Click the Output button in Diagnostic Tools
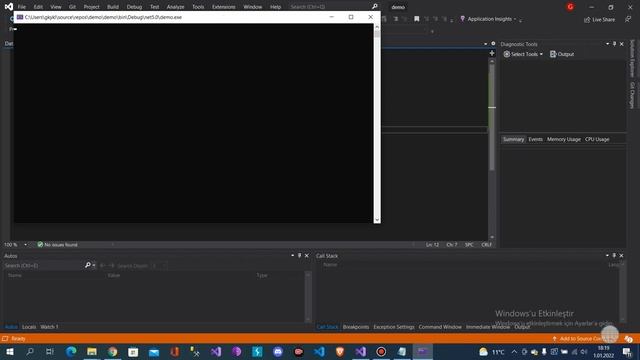The image size is (640, 360). pyautogui.click(x=562, y=54)
